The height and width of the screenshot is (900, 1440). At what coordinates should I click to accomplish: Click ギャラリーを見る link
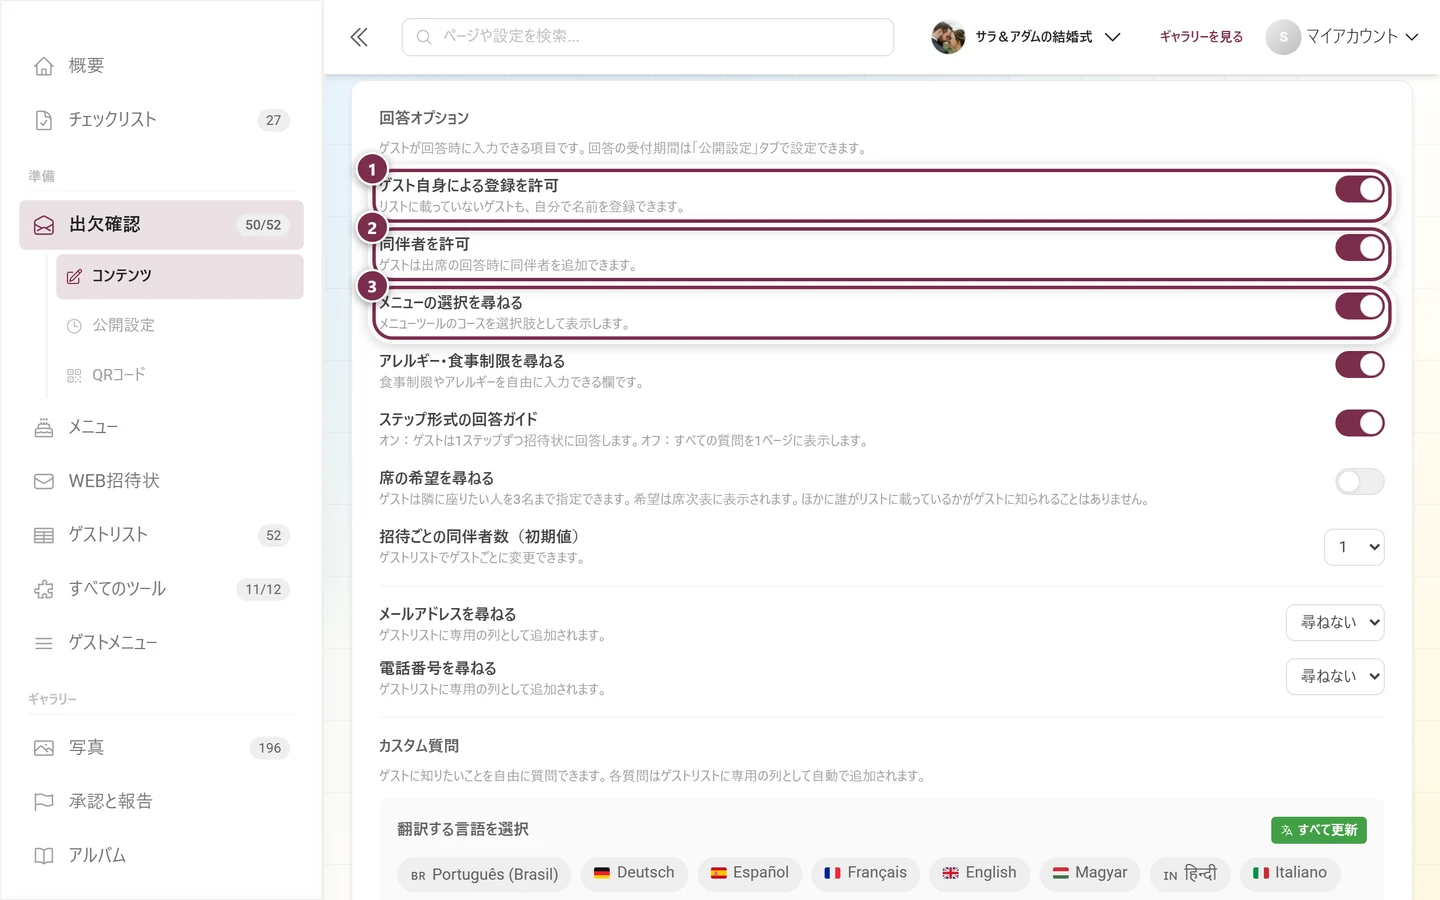(x=1201, y=37)
